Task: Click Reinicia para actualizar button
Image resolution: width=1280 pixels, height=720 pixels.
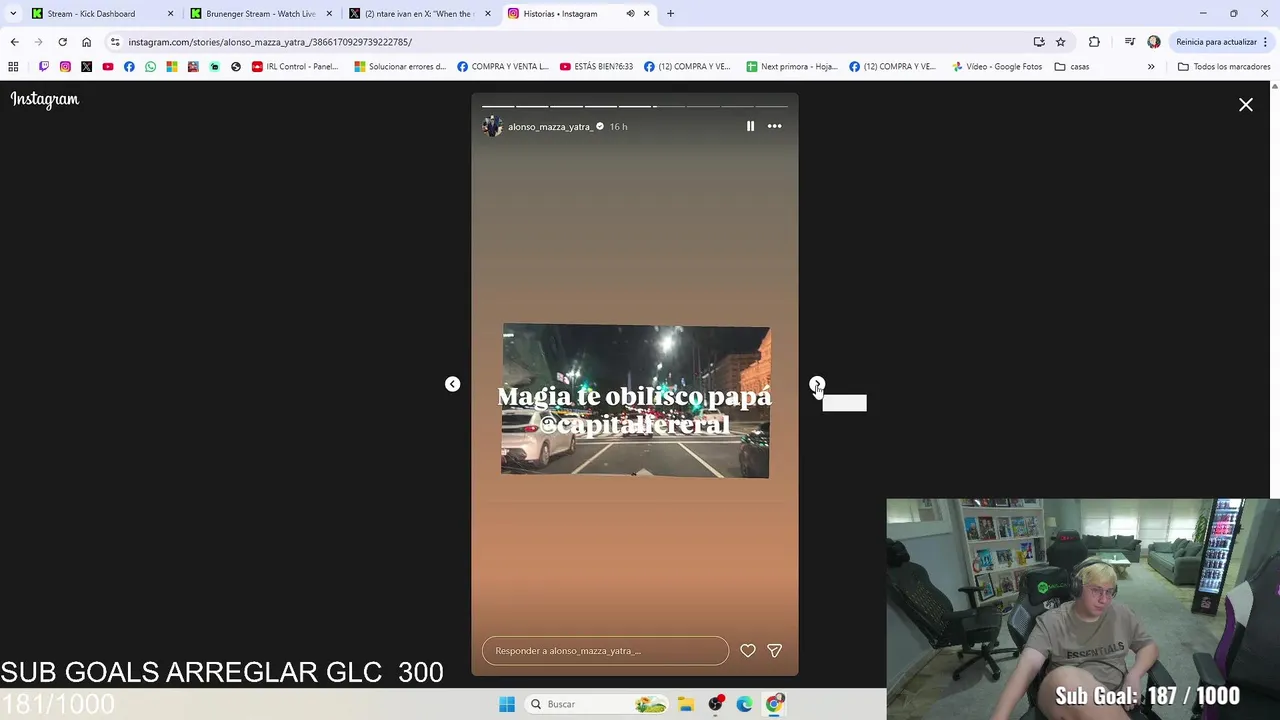Action: click(x=1216, y=42)
